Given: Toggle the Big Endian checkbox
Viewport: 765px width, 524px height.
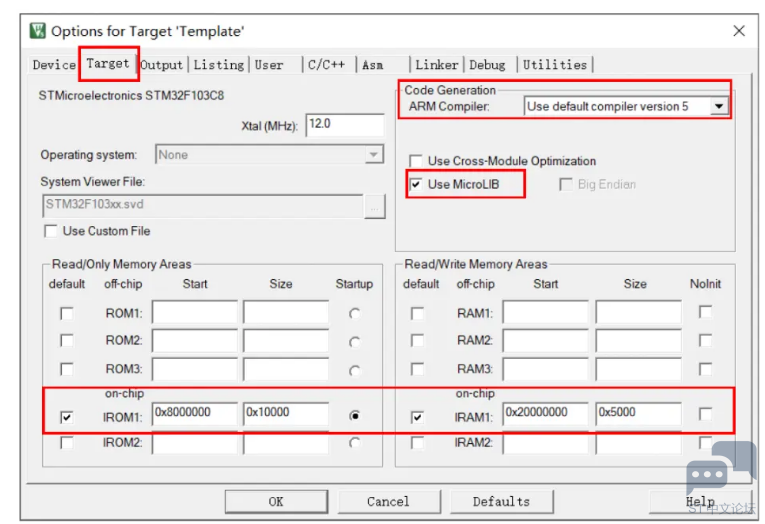Looking at the screenshot, I should (x=566, y=184).
